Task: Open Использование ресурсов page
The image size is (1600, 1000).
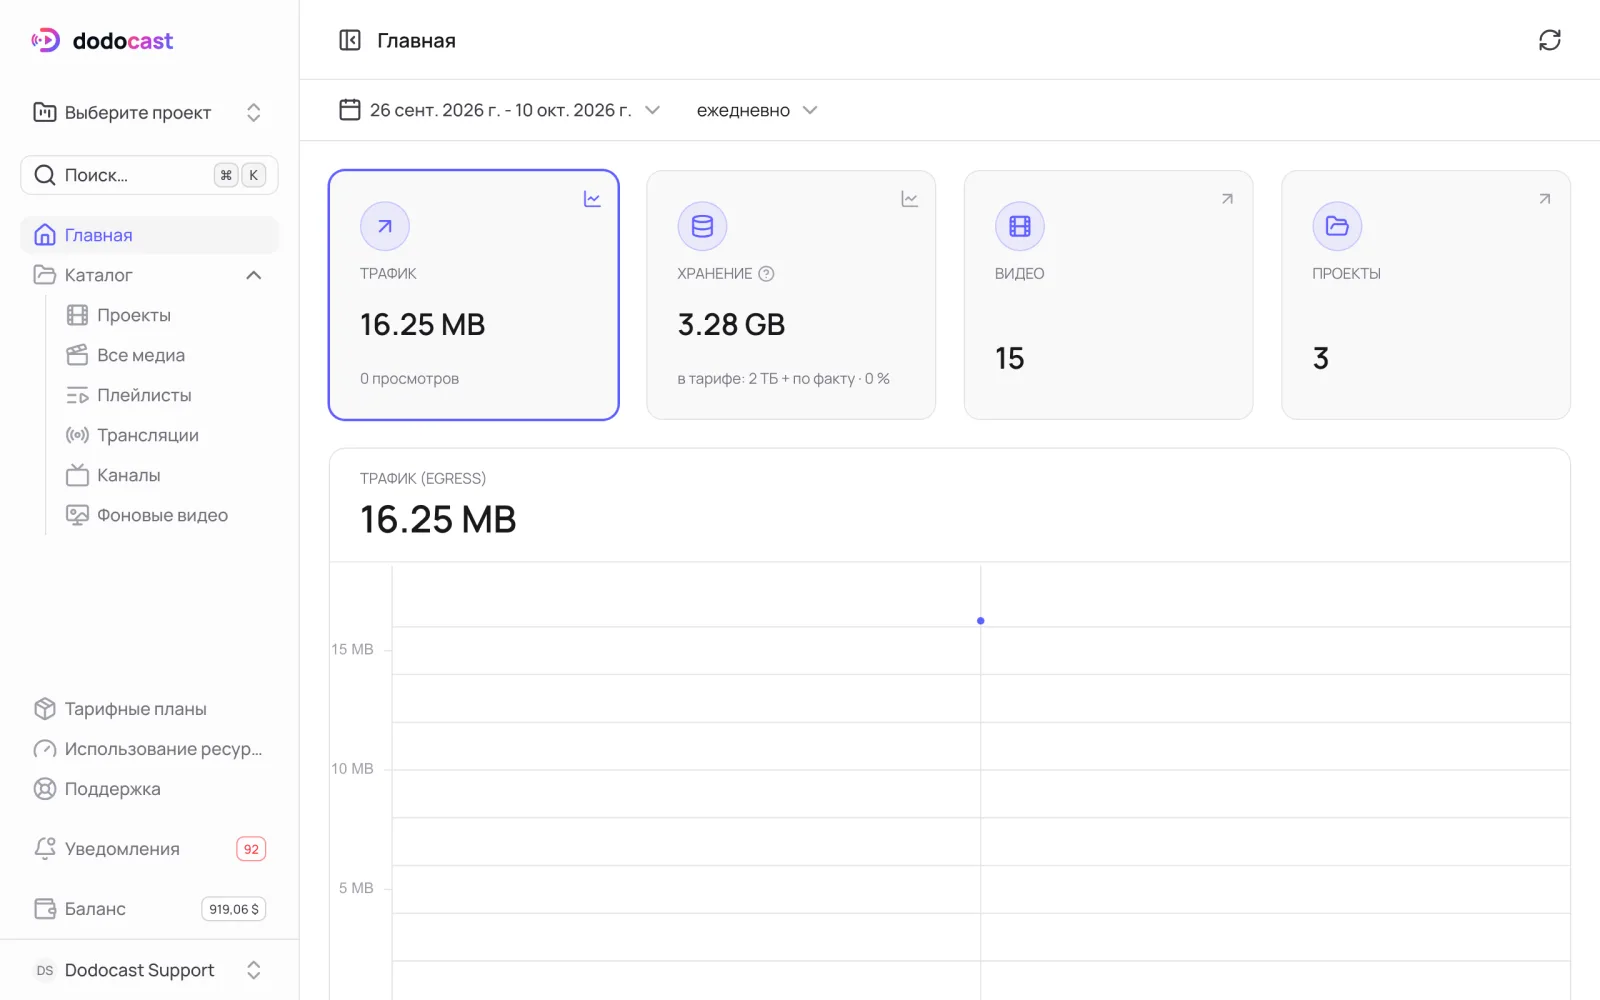Action: point(149,749)
